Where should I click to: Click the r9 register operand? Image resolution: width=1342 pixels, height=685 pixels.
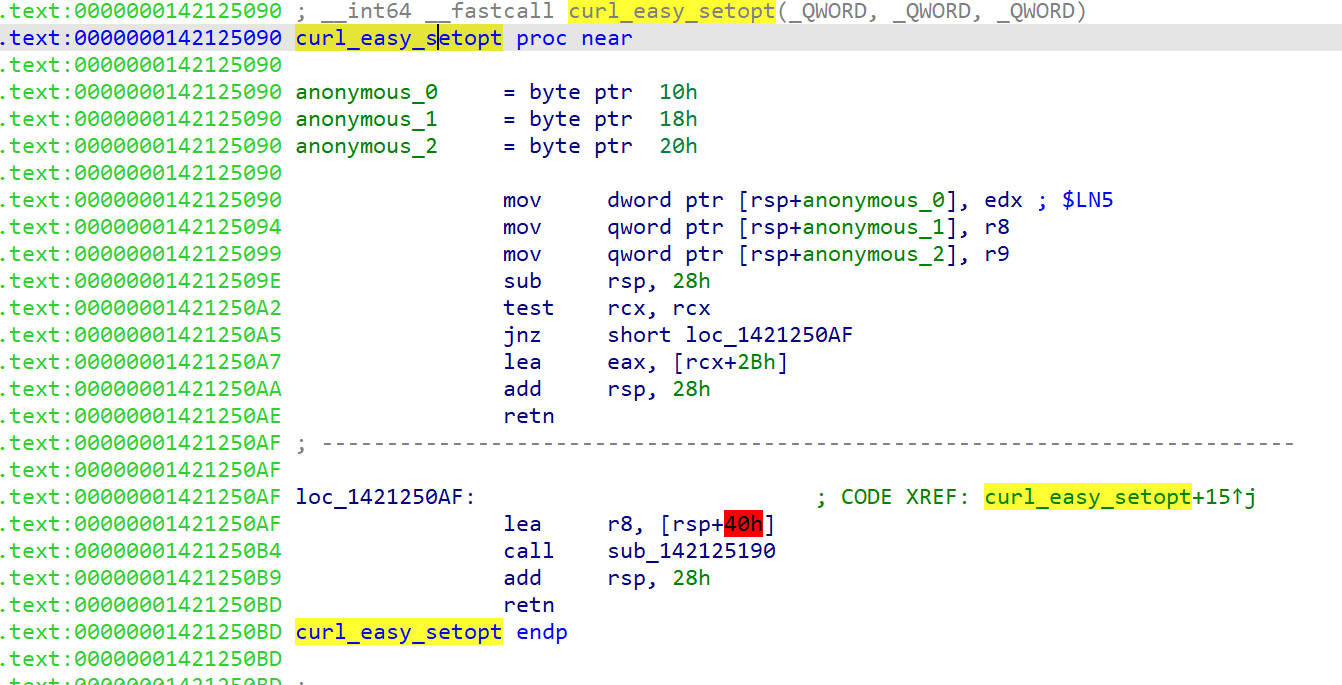[997, 254]
